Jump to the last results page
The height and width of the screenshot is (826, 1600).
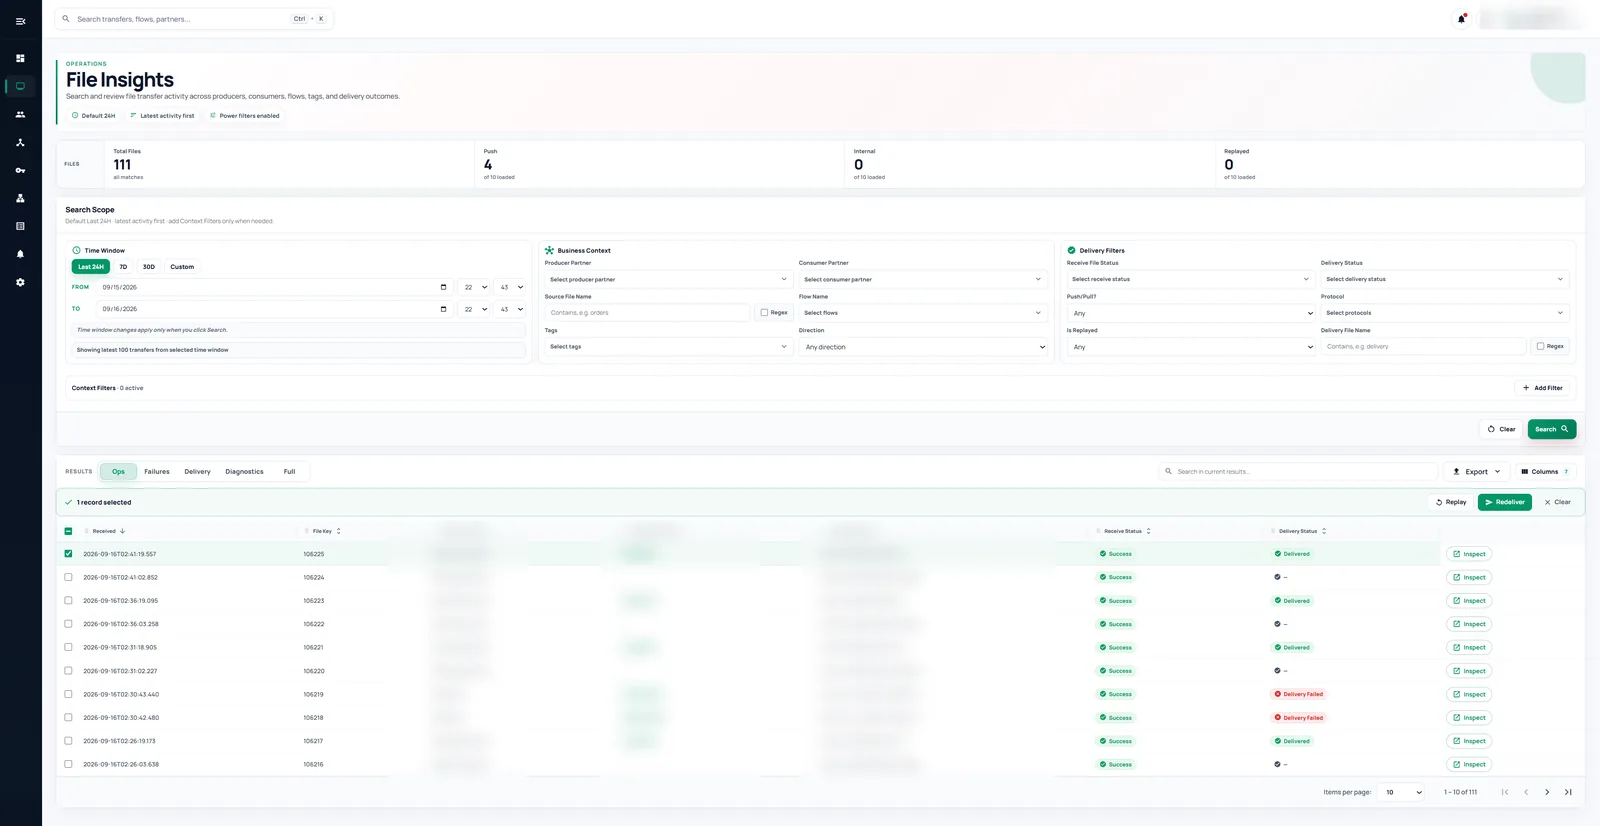(x=1568, y=792)
